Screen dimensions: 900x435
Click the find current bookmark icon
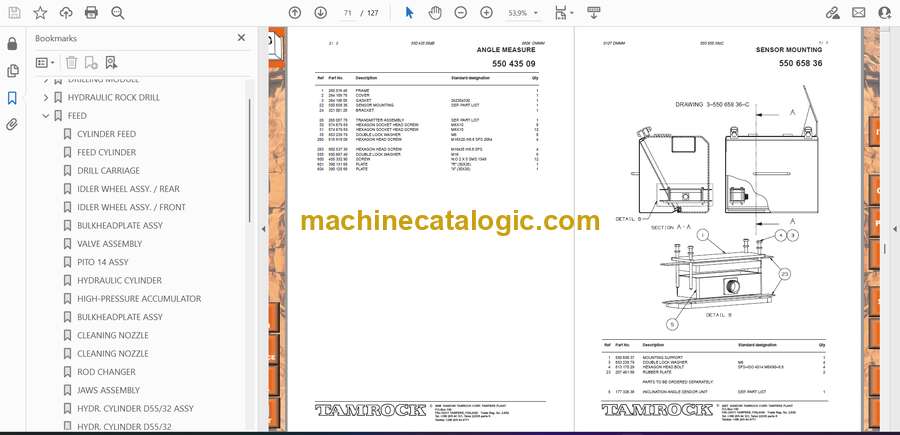tap(111, 63)
